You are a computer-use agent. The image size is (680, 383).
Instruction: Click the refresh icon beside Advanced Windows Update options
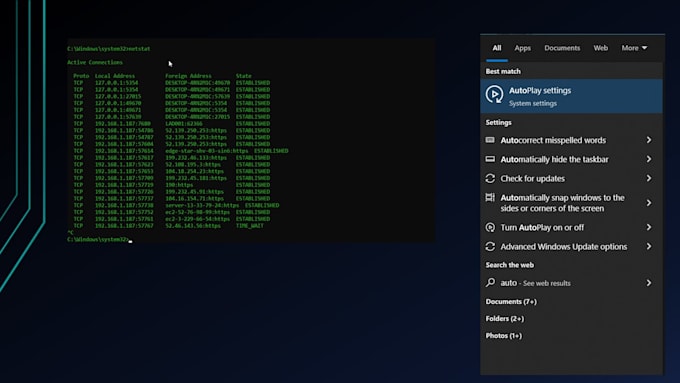[x=490, y=246]
